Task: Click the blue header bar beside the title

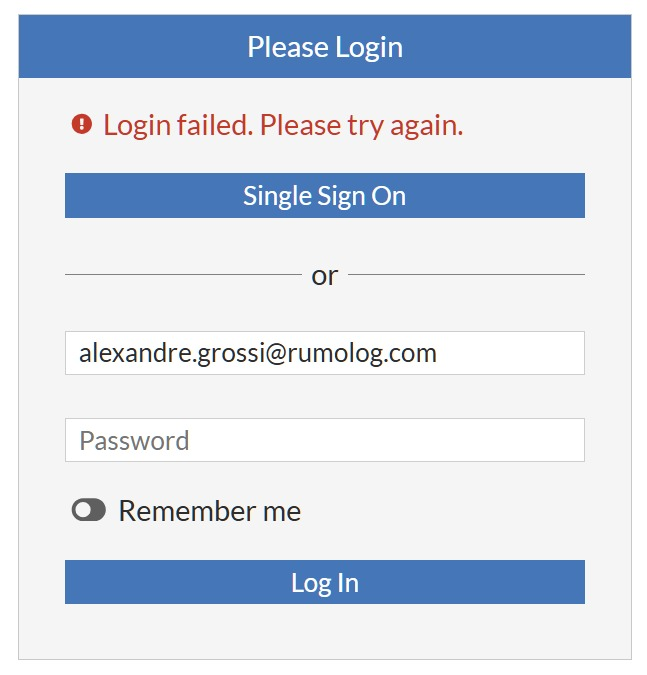Action: point(517,46)
